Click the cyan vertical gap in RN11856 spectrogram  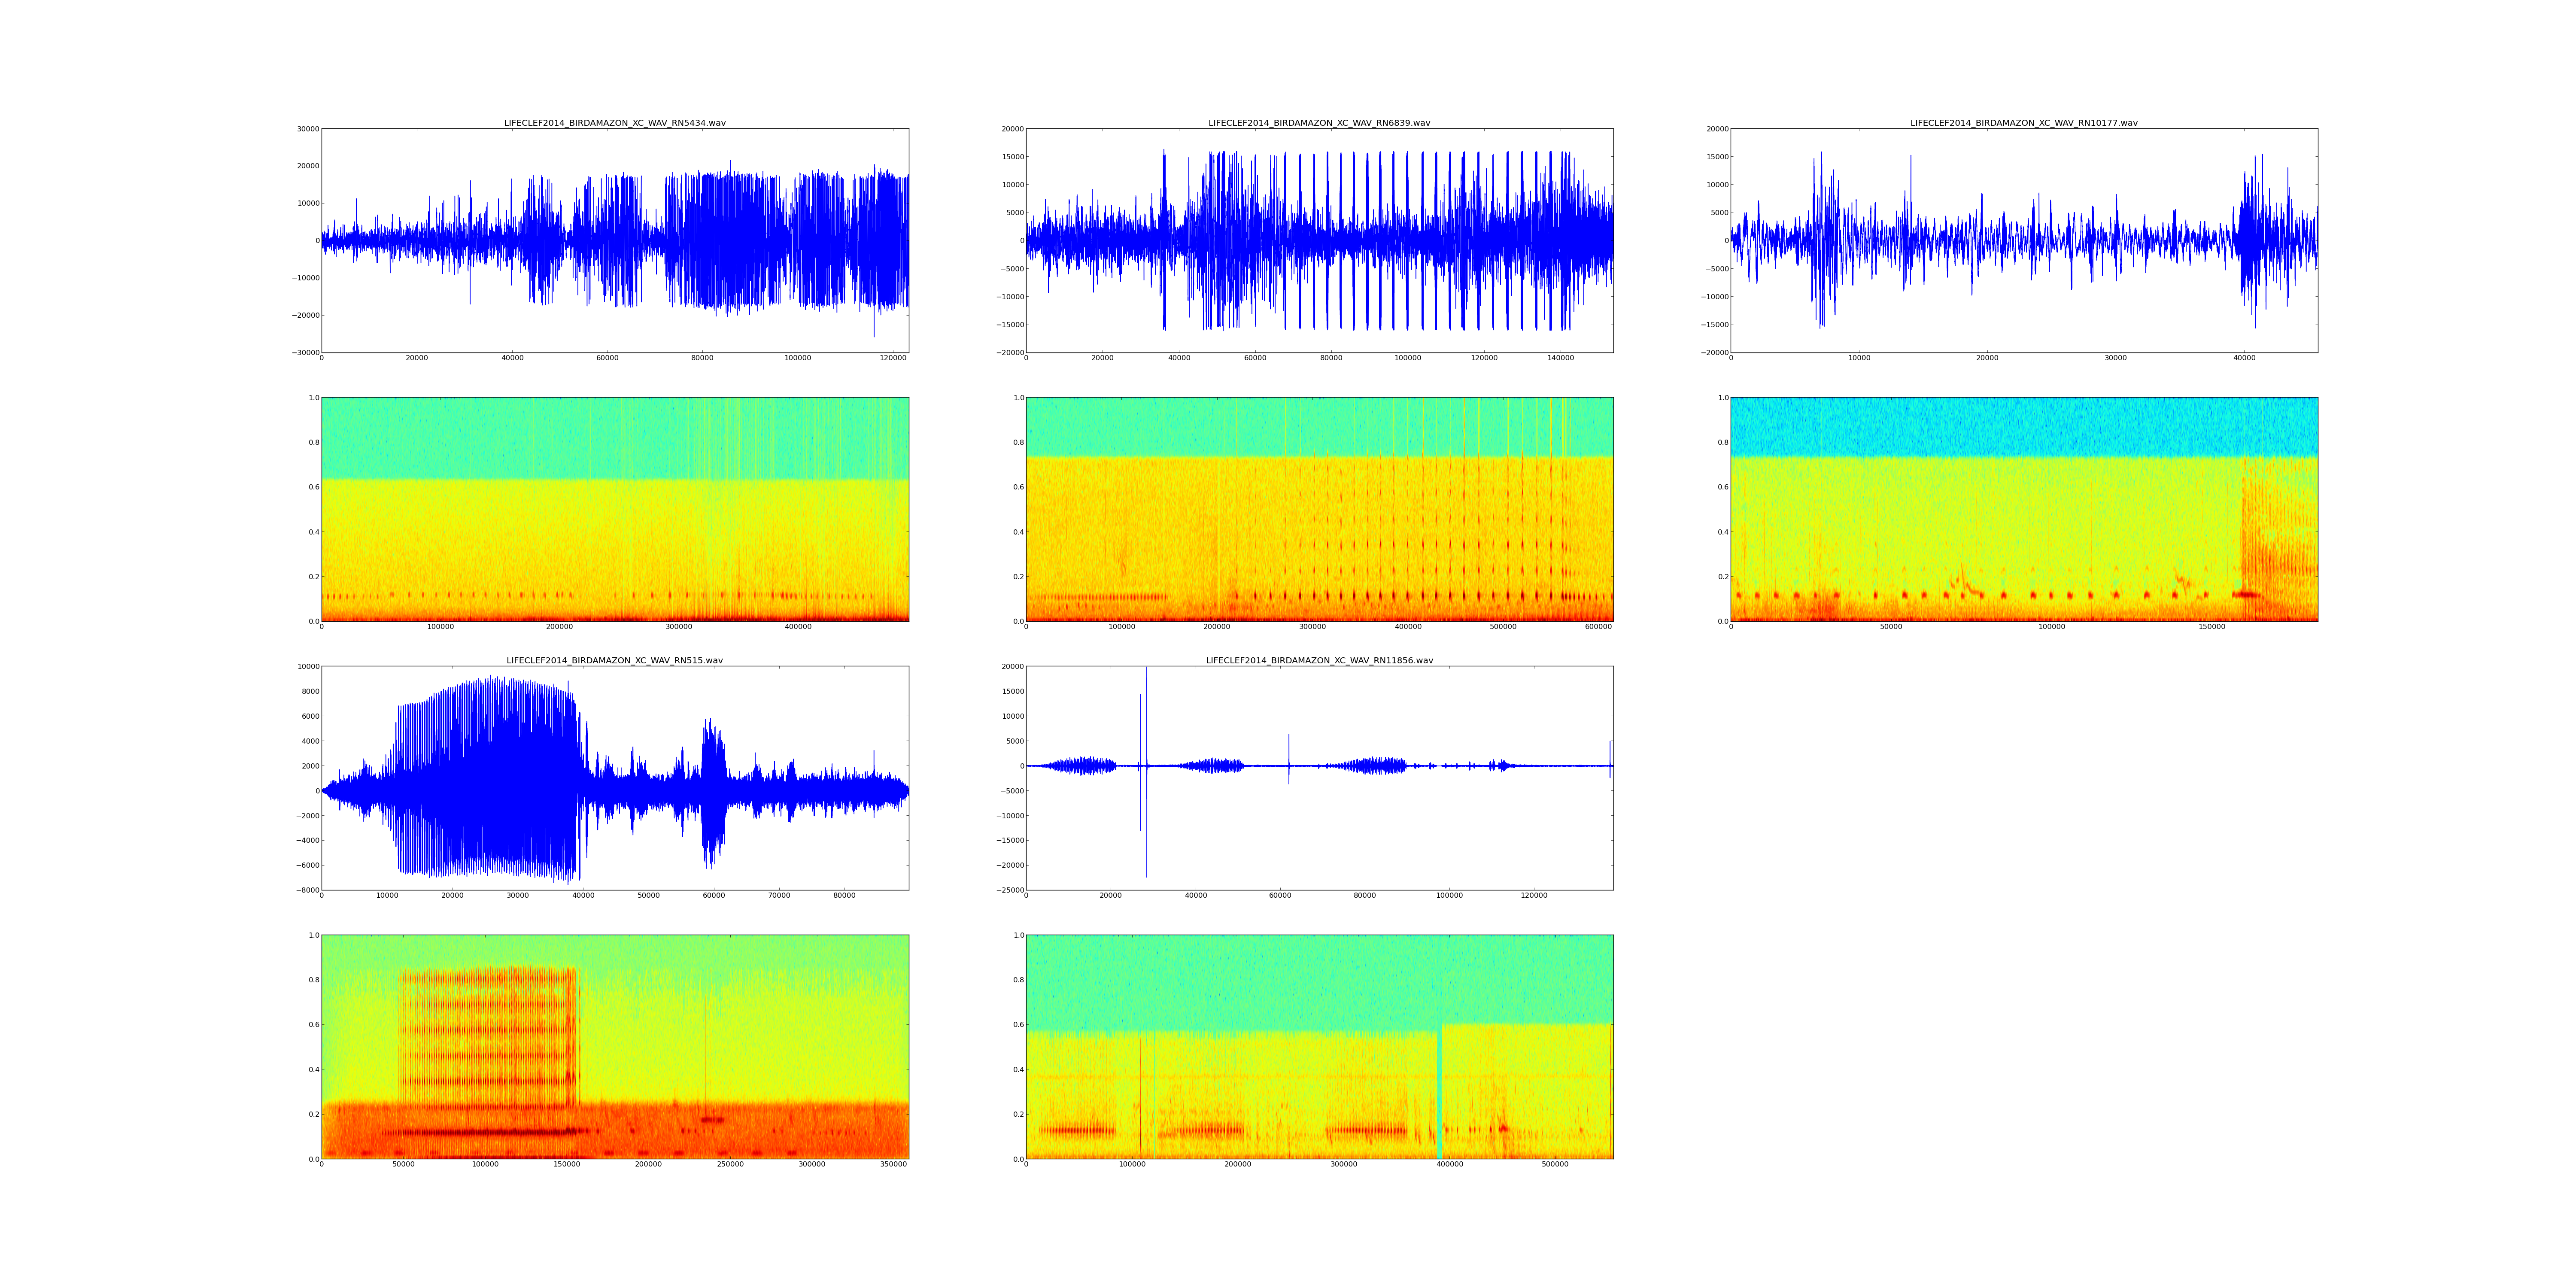click(x=1439, y=1095)
